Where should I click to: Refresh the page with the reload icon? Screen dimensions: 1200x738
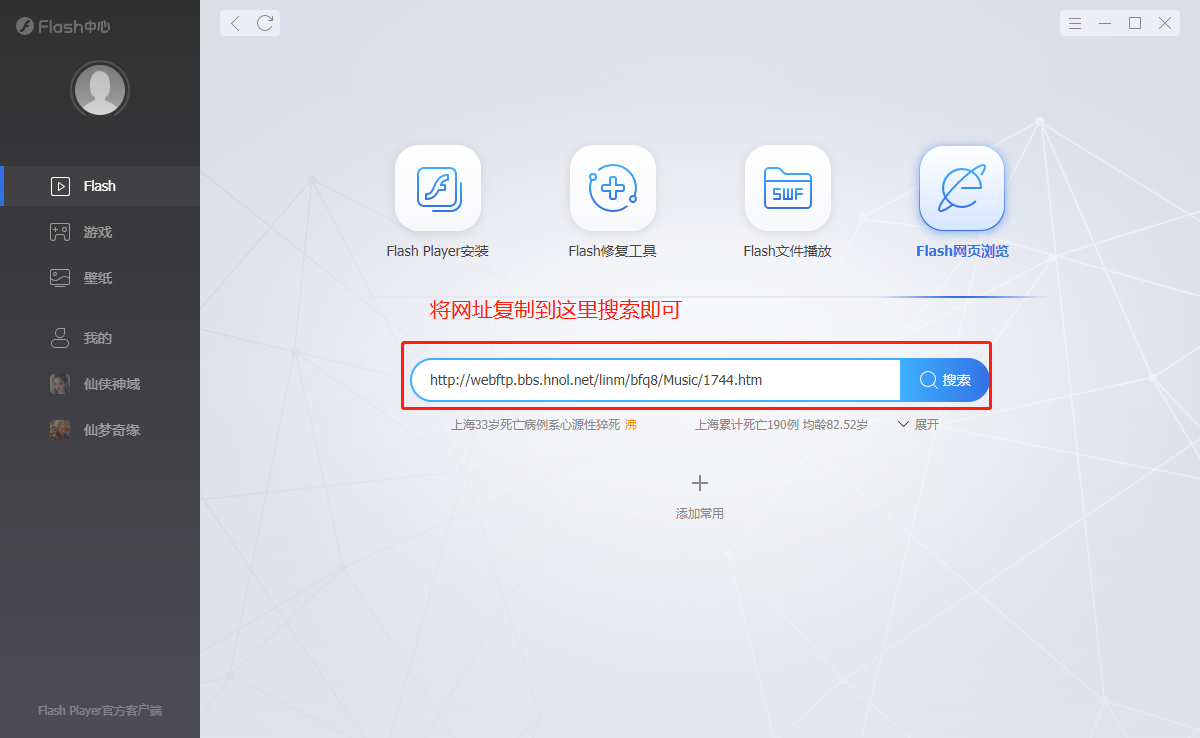[265, 23]
